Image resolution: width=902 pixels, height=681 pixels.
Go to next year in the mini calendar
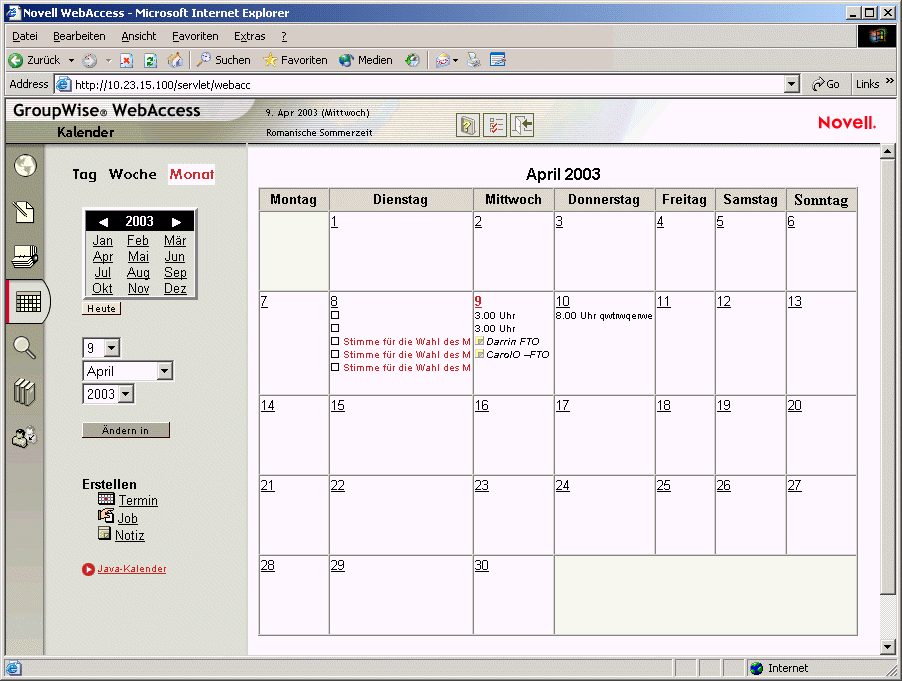tap(177, 222)
